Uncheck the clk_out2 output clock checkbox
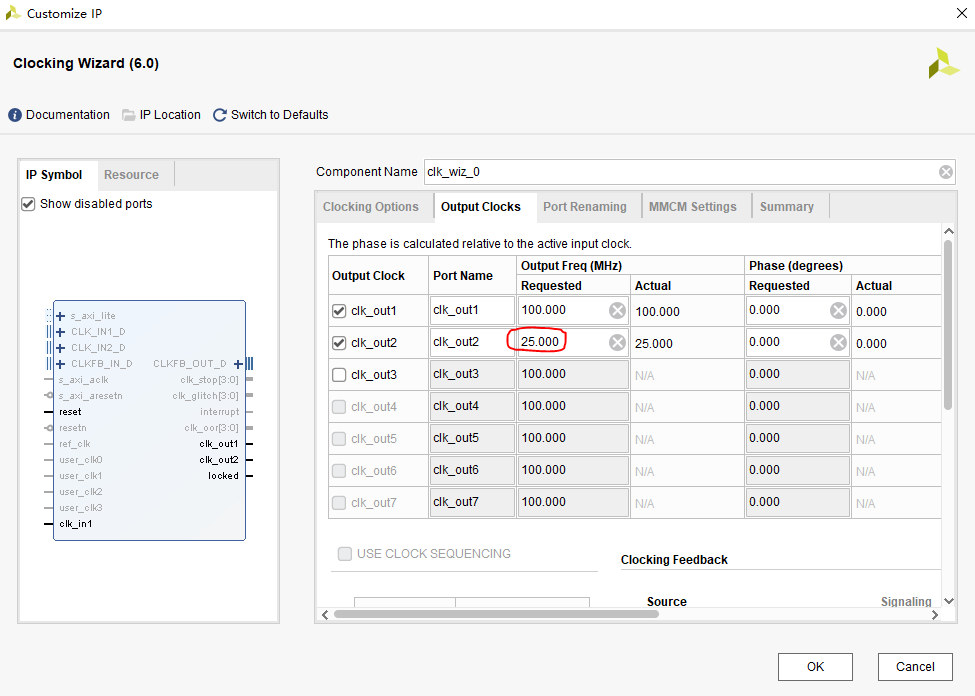This screenshot has height=696, width=975. tap(339, 343)
